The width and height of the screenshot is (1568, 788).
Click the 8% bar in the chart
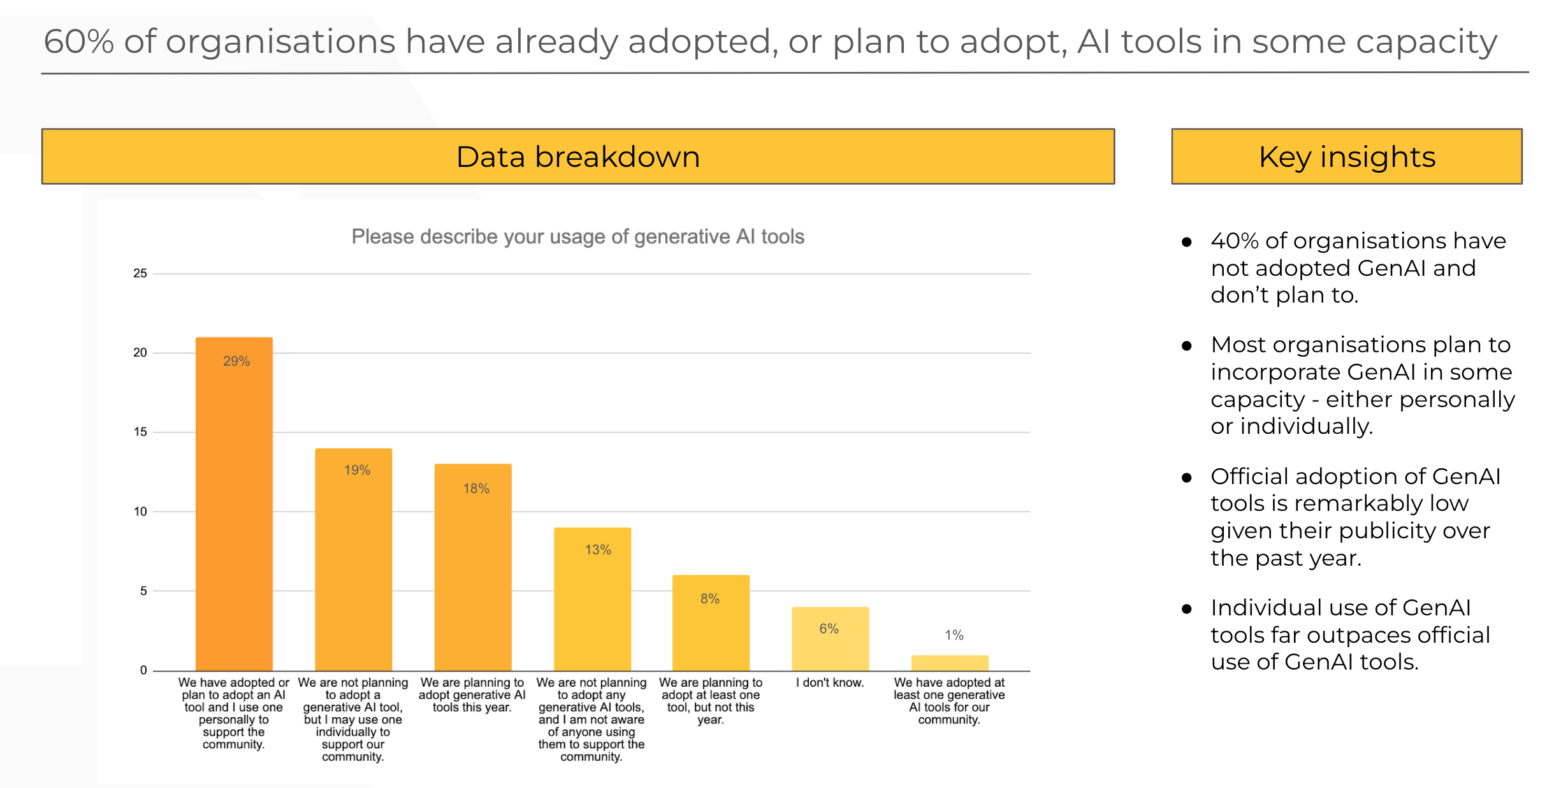pos(710,623)
